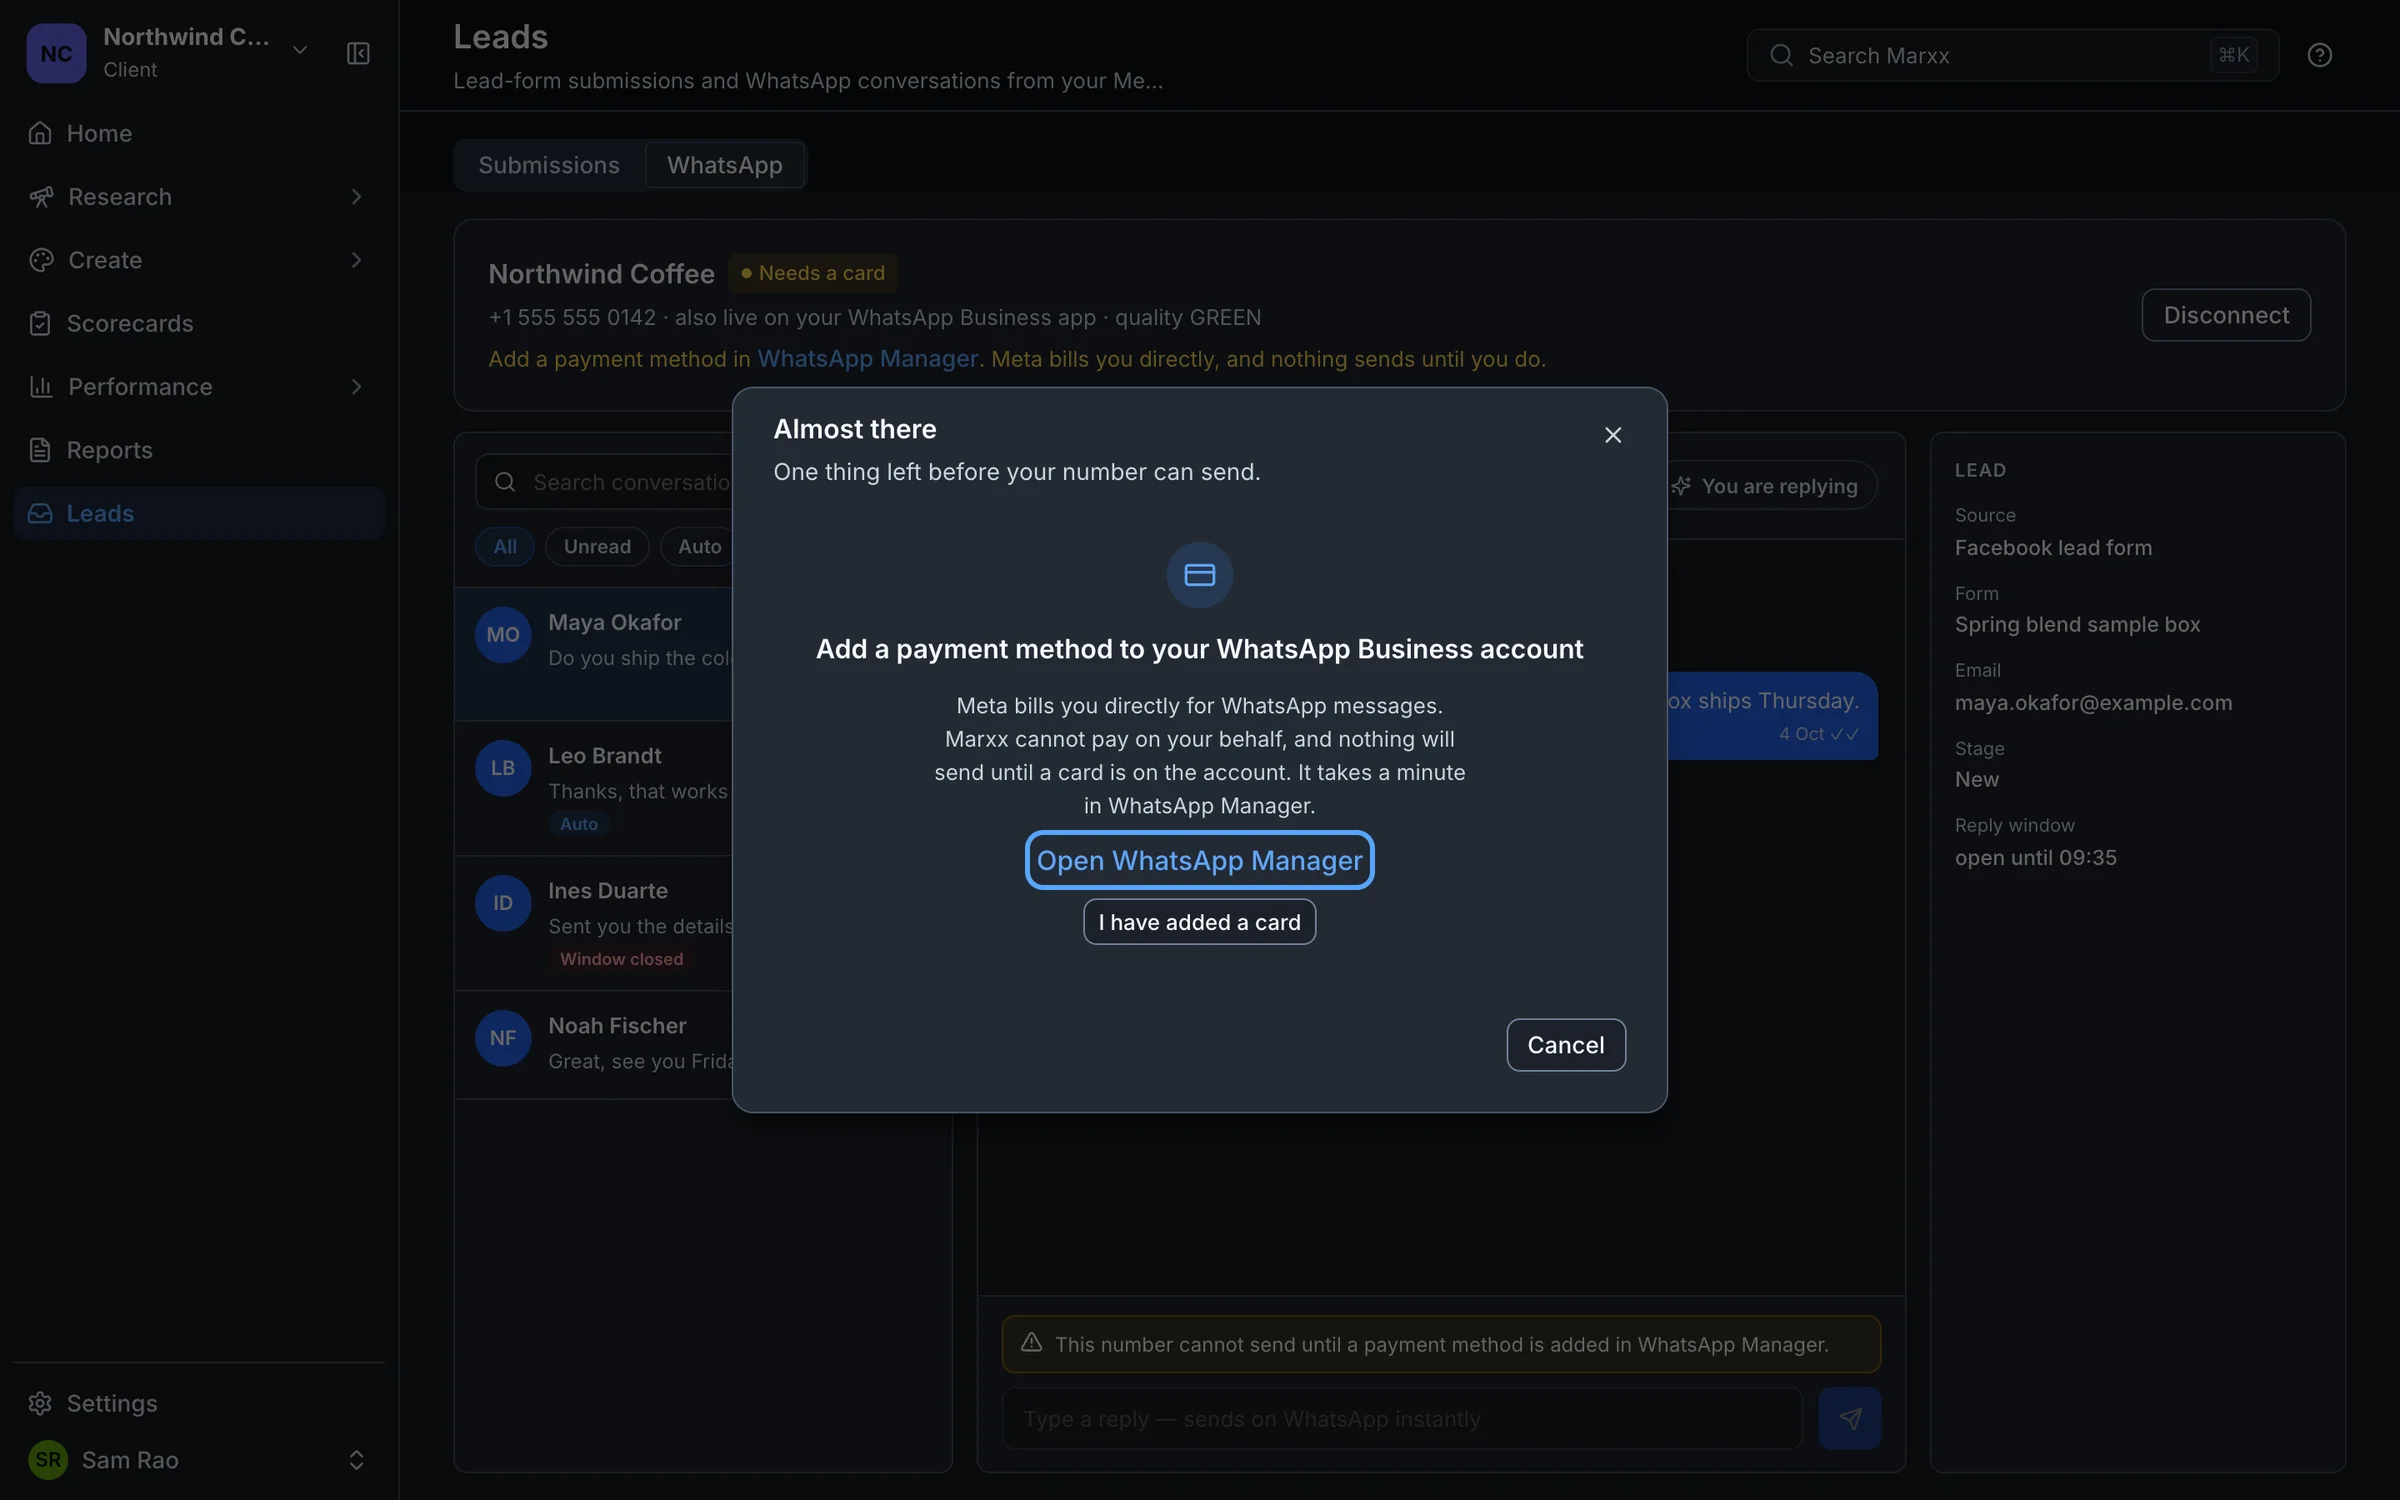
Task: Open Leo Brandt conversation
Action: tap(594, 789)
